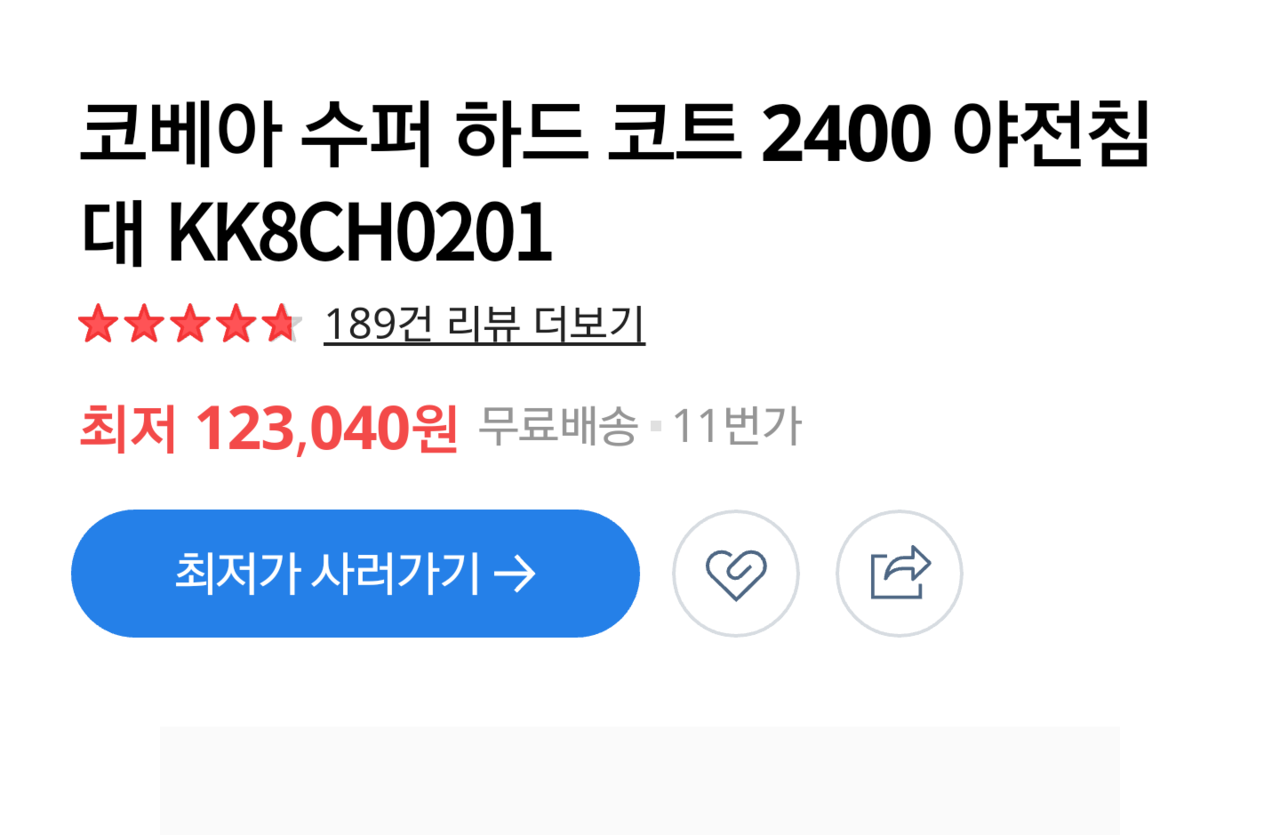Click the gray content area below the buttons
This screenshot has height=835, width=1280.
coord(640,780)
